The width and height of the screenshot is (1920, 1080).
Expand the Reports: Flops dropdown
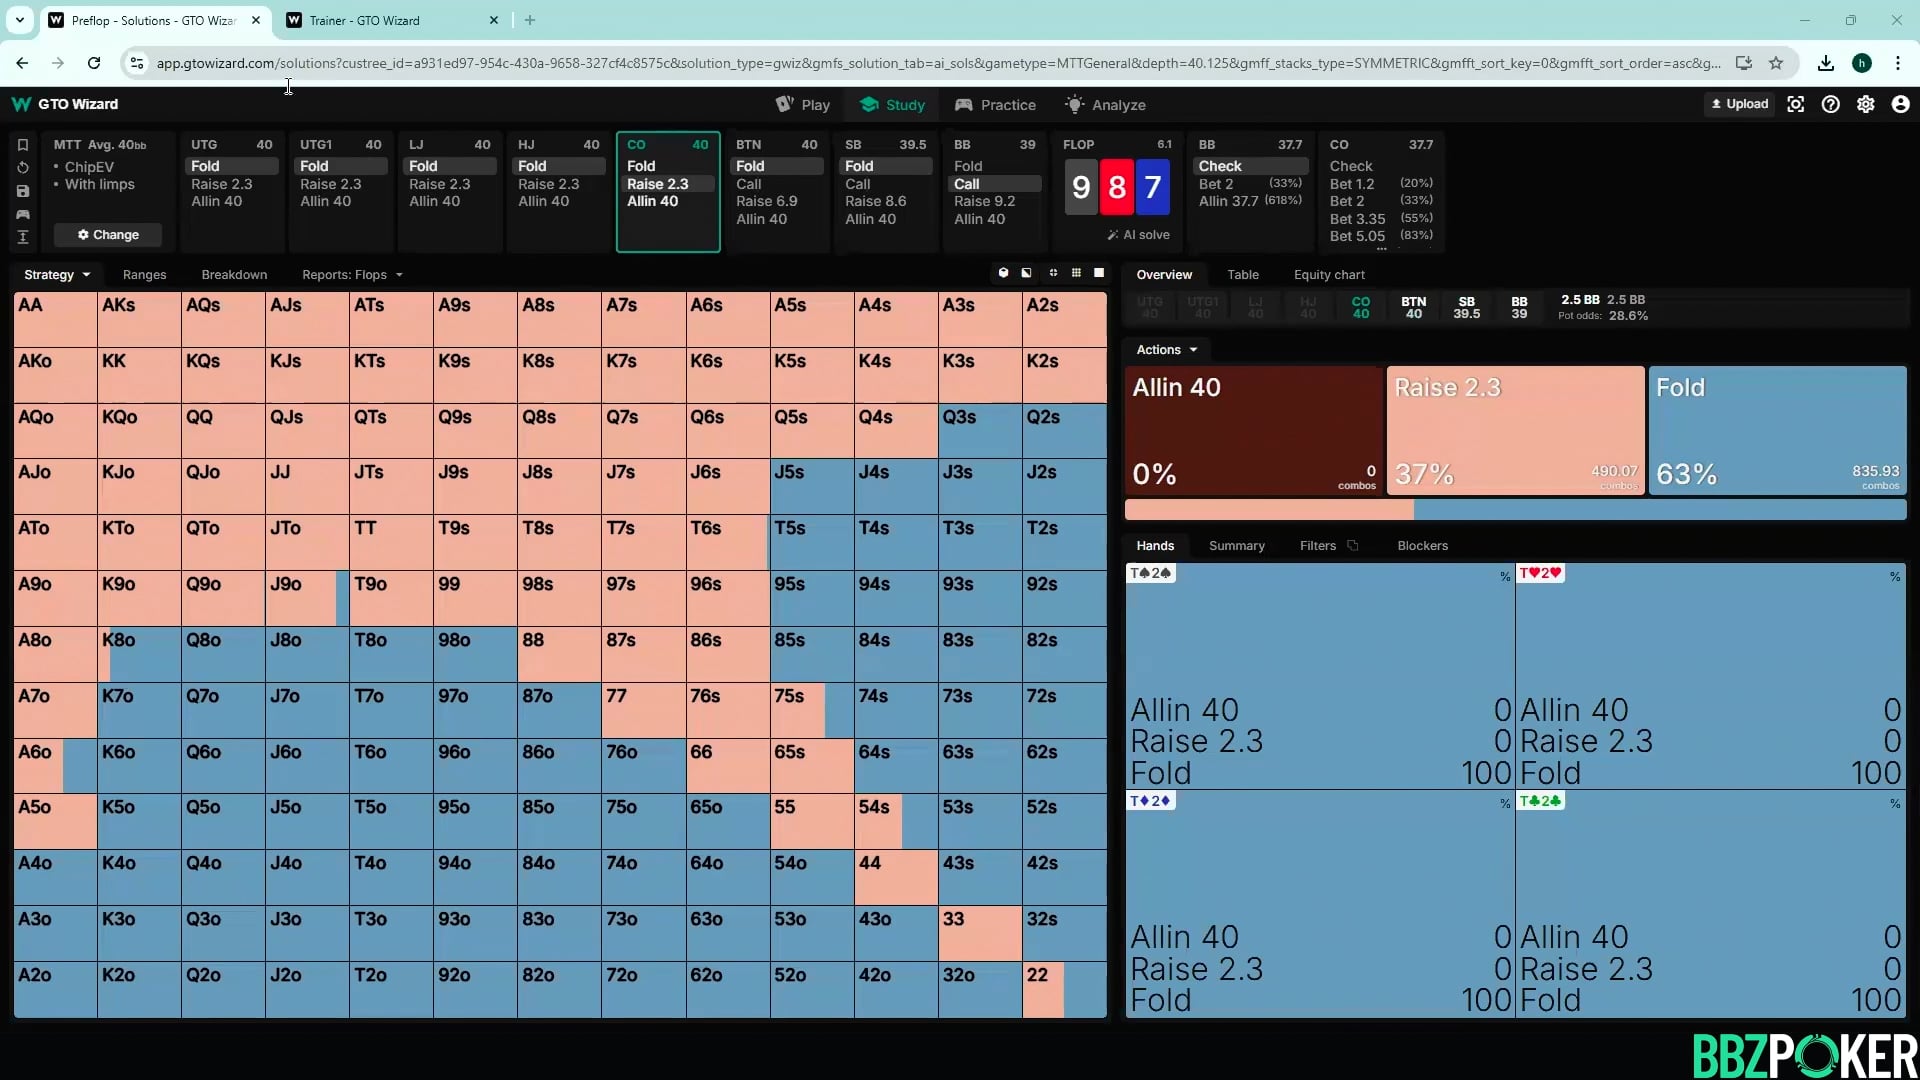pos(352,274)
